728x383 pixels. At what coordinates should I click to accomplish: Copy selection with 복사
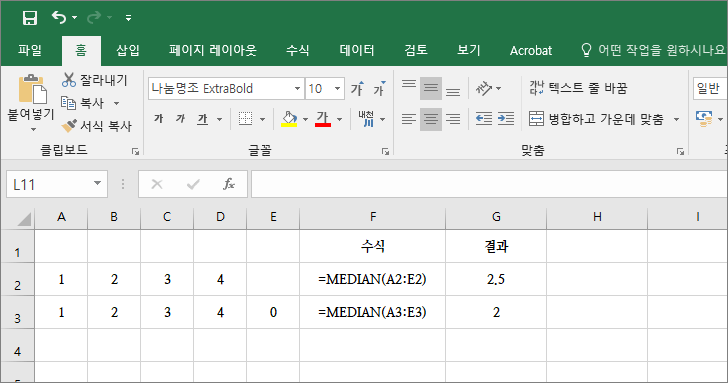coord(83,103)
